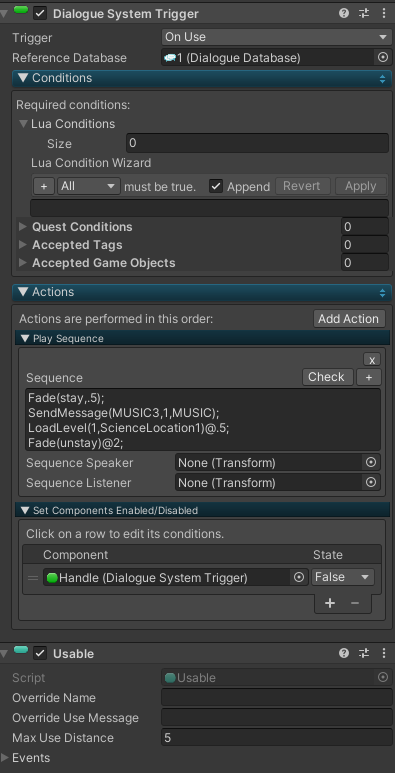Remove Play Sequence action with x
This screenshot has height=773, width=395.
[x=372, y=359]
